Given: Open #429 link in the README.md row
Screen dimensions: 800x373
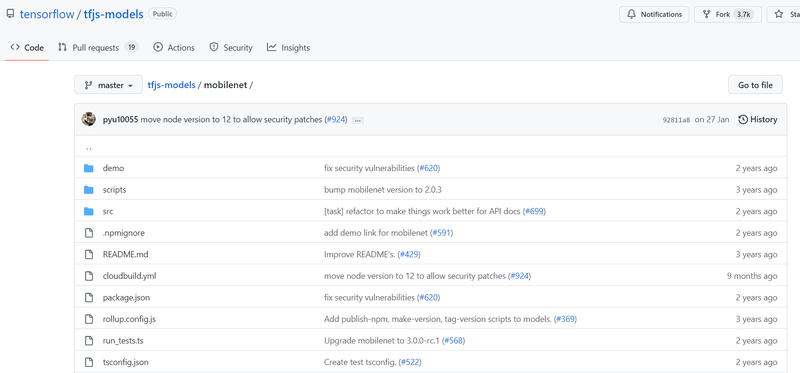Looking at the screenshot, I should tap(409, 254).
